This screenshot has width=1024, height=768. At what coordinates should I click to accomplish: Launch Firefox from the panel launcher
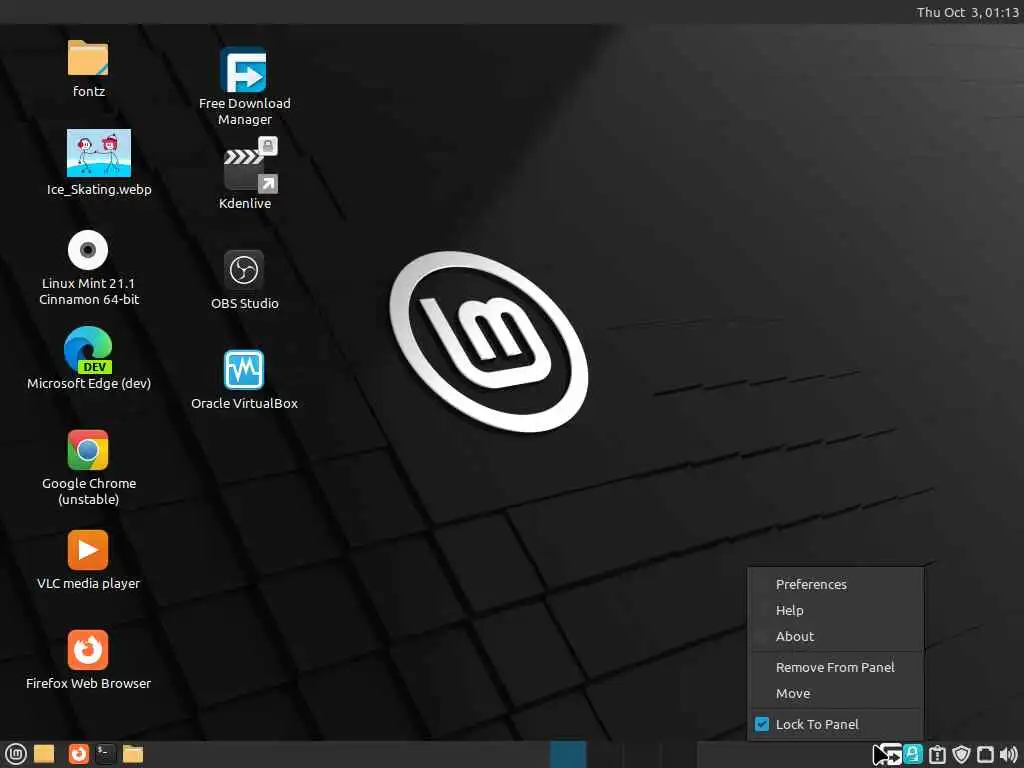(x=78, y=754)
